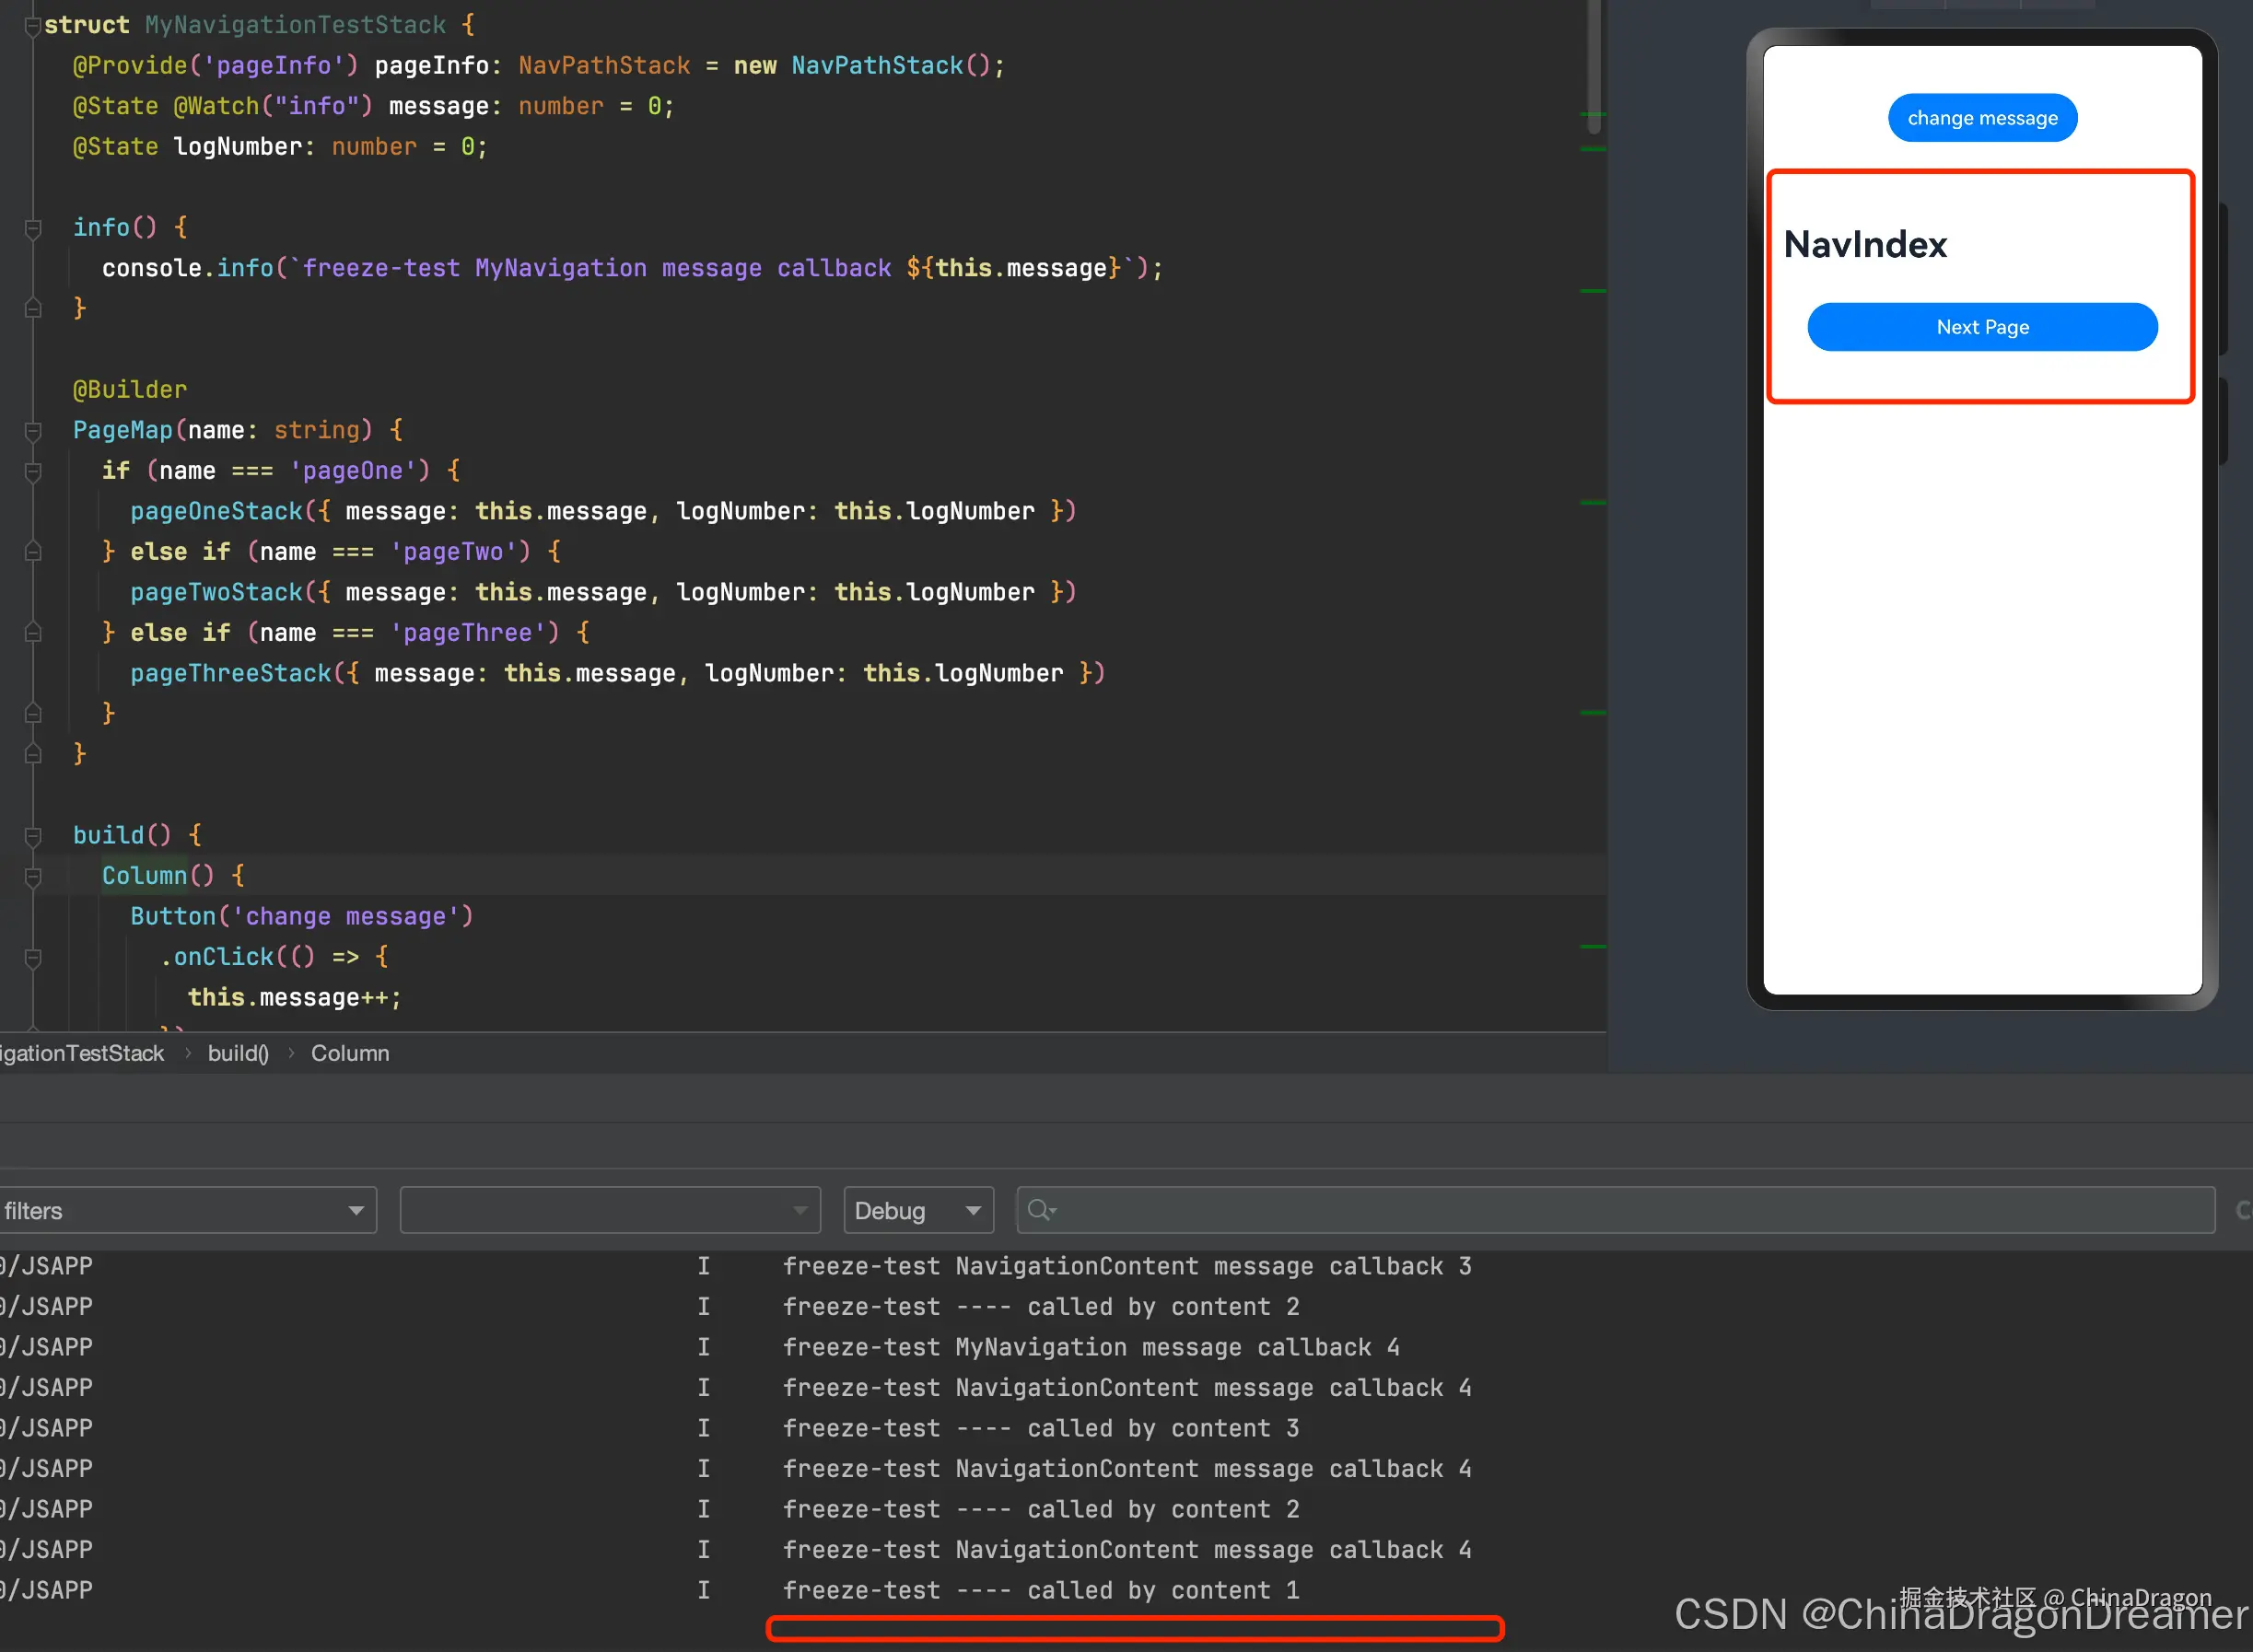Viewport: 2253px width, 1652px height.
Task: Collapse the info() method fold marker
Action: tap(32, 228)
